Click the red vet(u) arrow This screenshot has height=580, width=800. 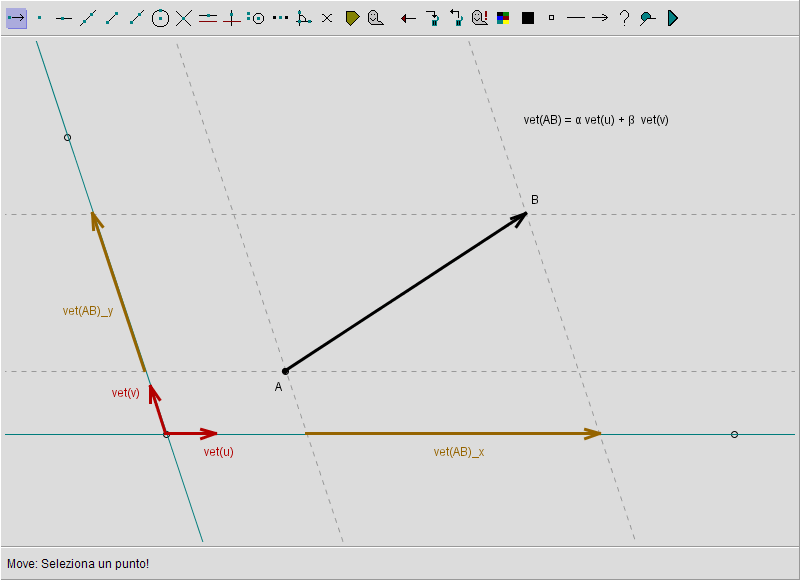192,434
